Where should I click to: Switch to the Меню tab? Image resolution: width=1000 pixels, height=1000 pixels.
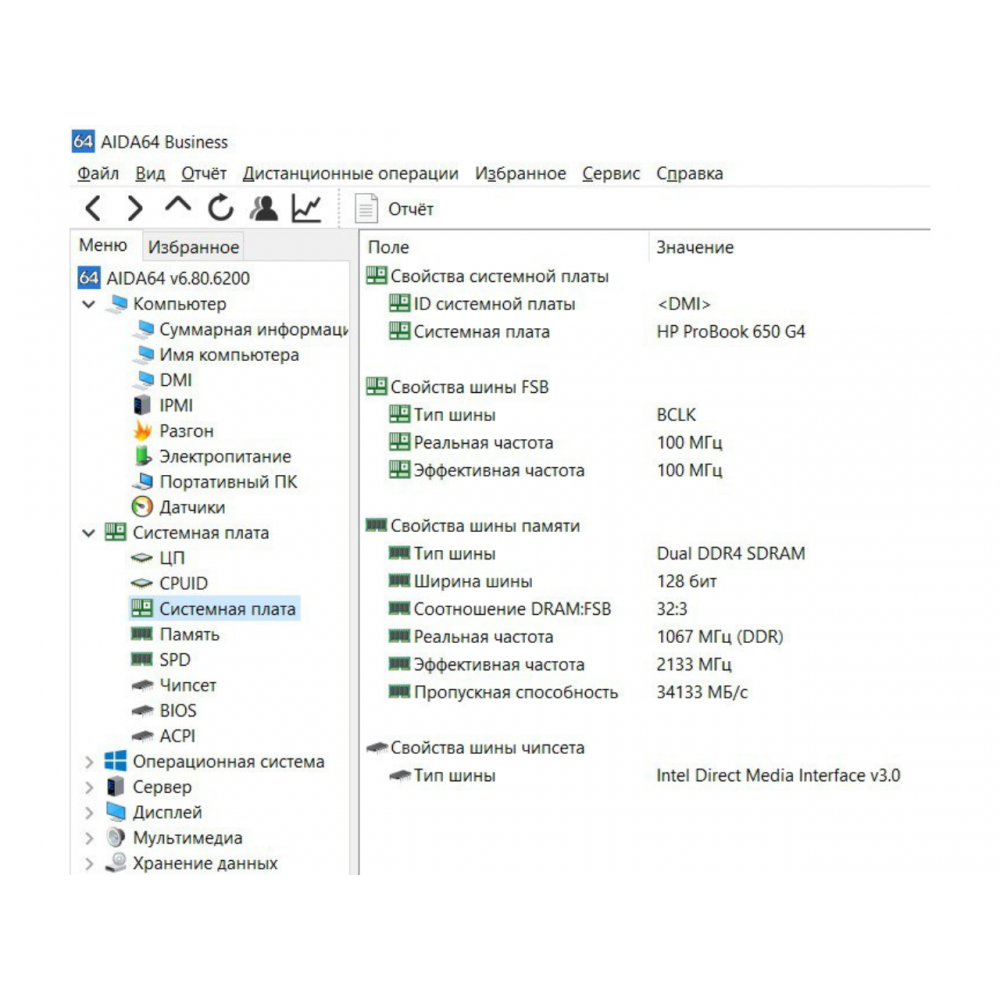pos(103,246)
